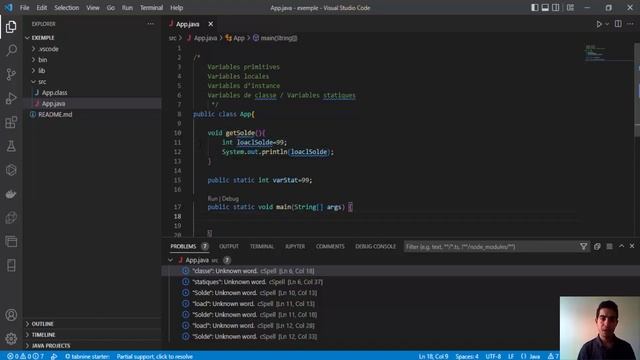The image size is (640, 360).
Task: Open the Testing flask view
Action: tap(11, 146)
